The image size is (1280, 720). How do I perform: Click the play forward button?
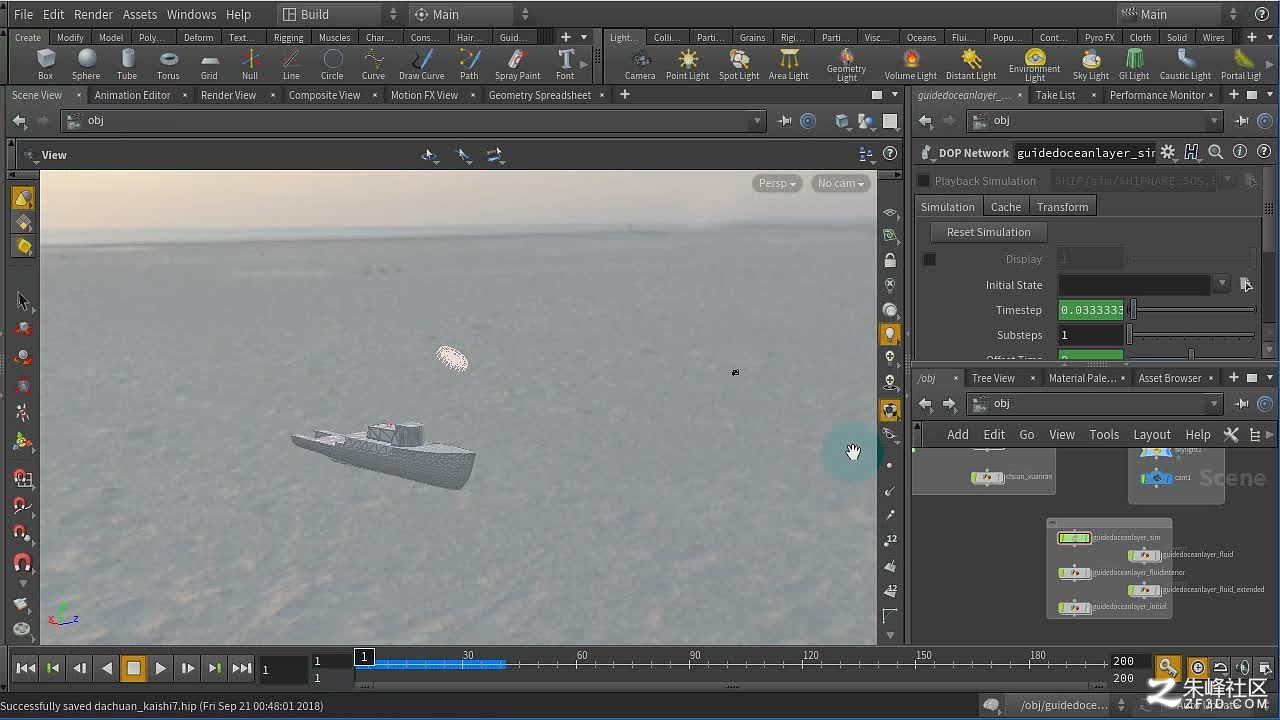point(160,668)
